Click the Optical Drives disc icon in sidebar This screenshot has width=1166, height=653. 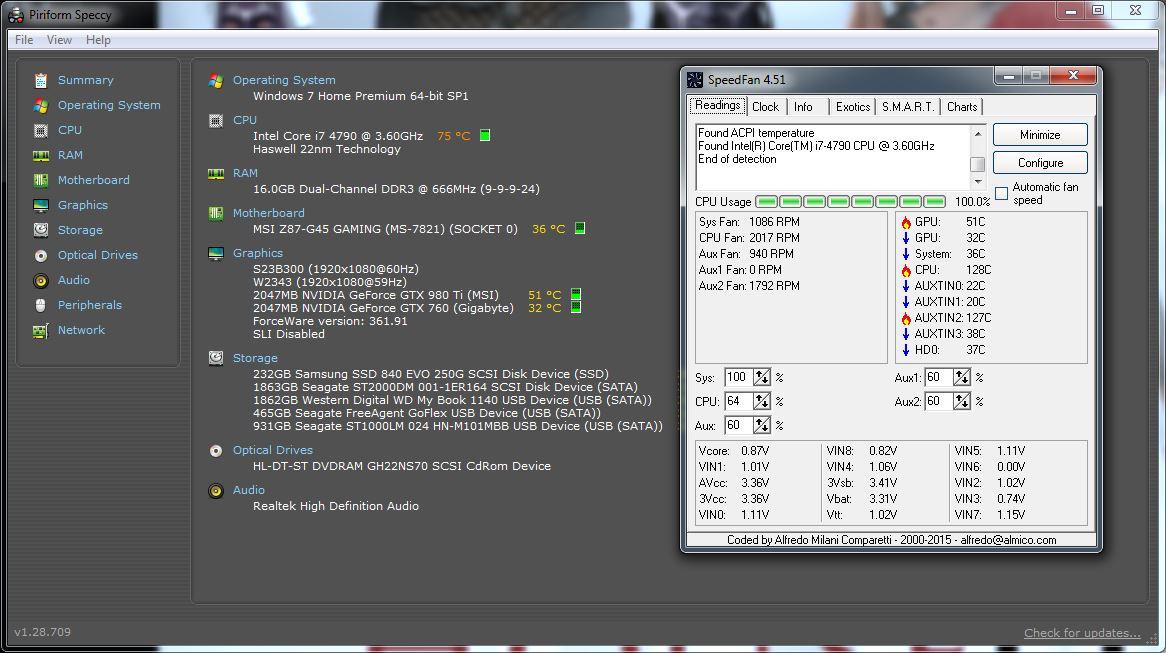click(x=41, y=255)
